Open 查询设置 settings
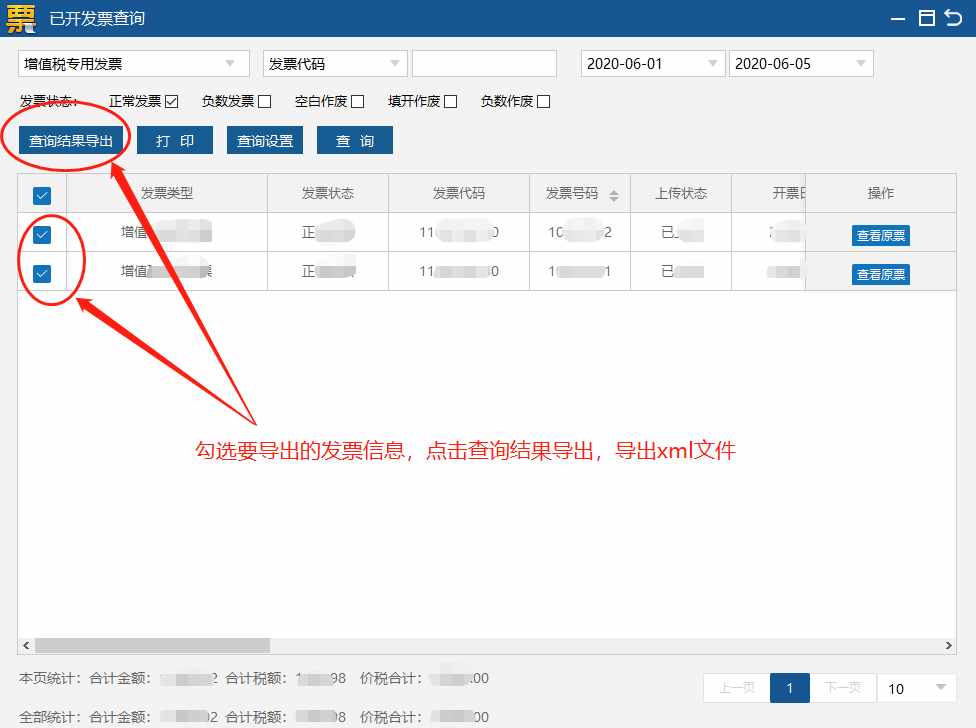This screenshot has width=976, height=728. pos(265,141)
